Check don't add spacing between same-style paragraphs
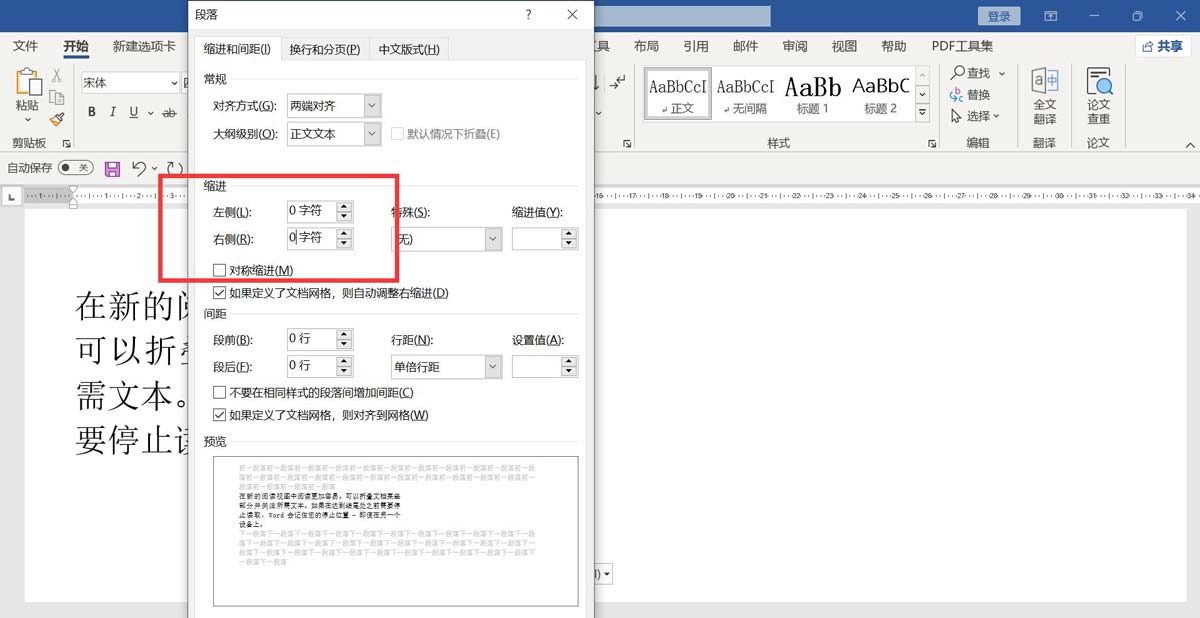This screenshot has height=618, width=1200. (219, 393)
